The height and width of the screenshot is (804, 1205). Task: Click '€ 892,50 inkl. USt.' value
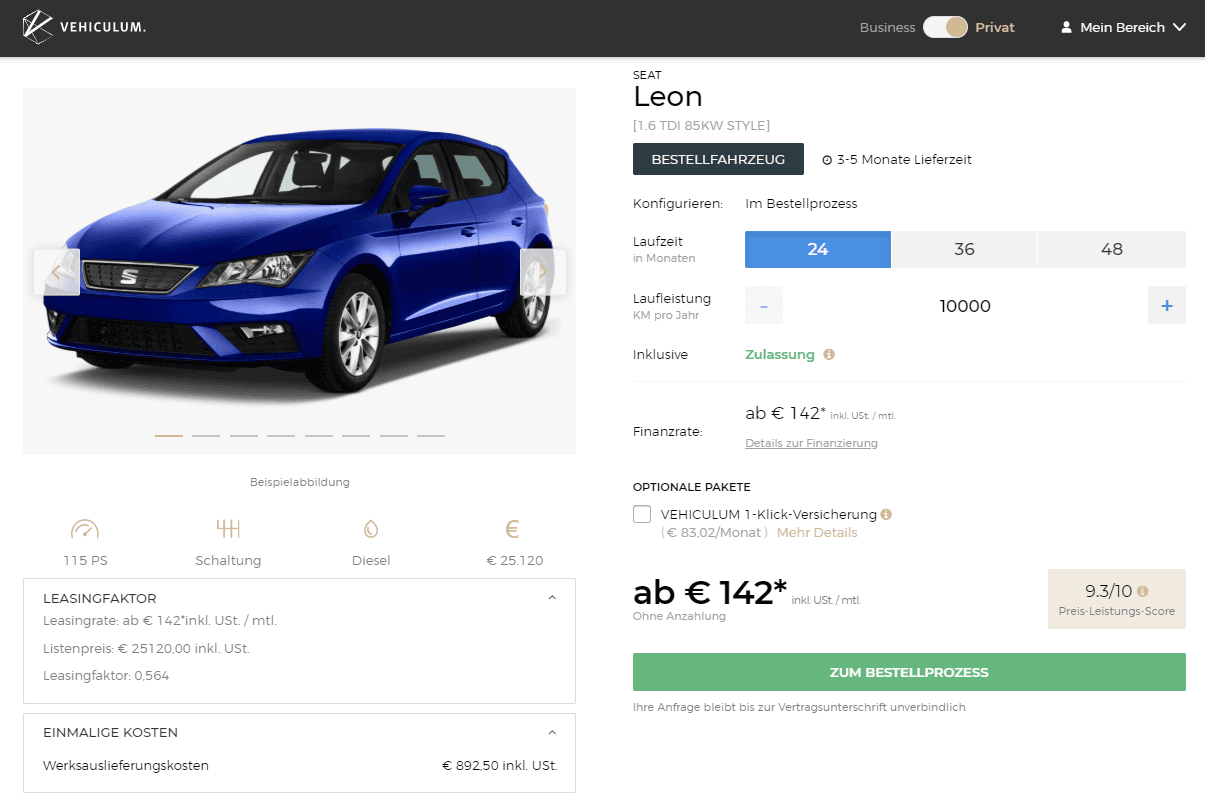(500, 766)
